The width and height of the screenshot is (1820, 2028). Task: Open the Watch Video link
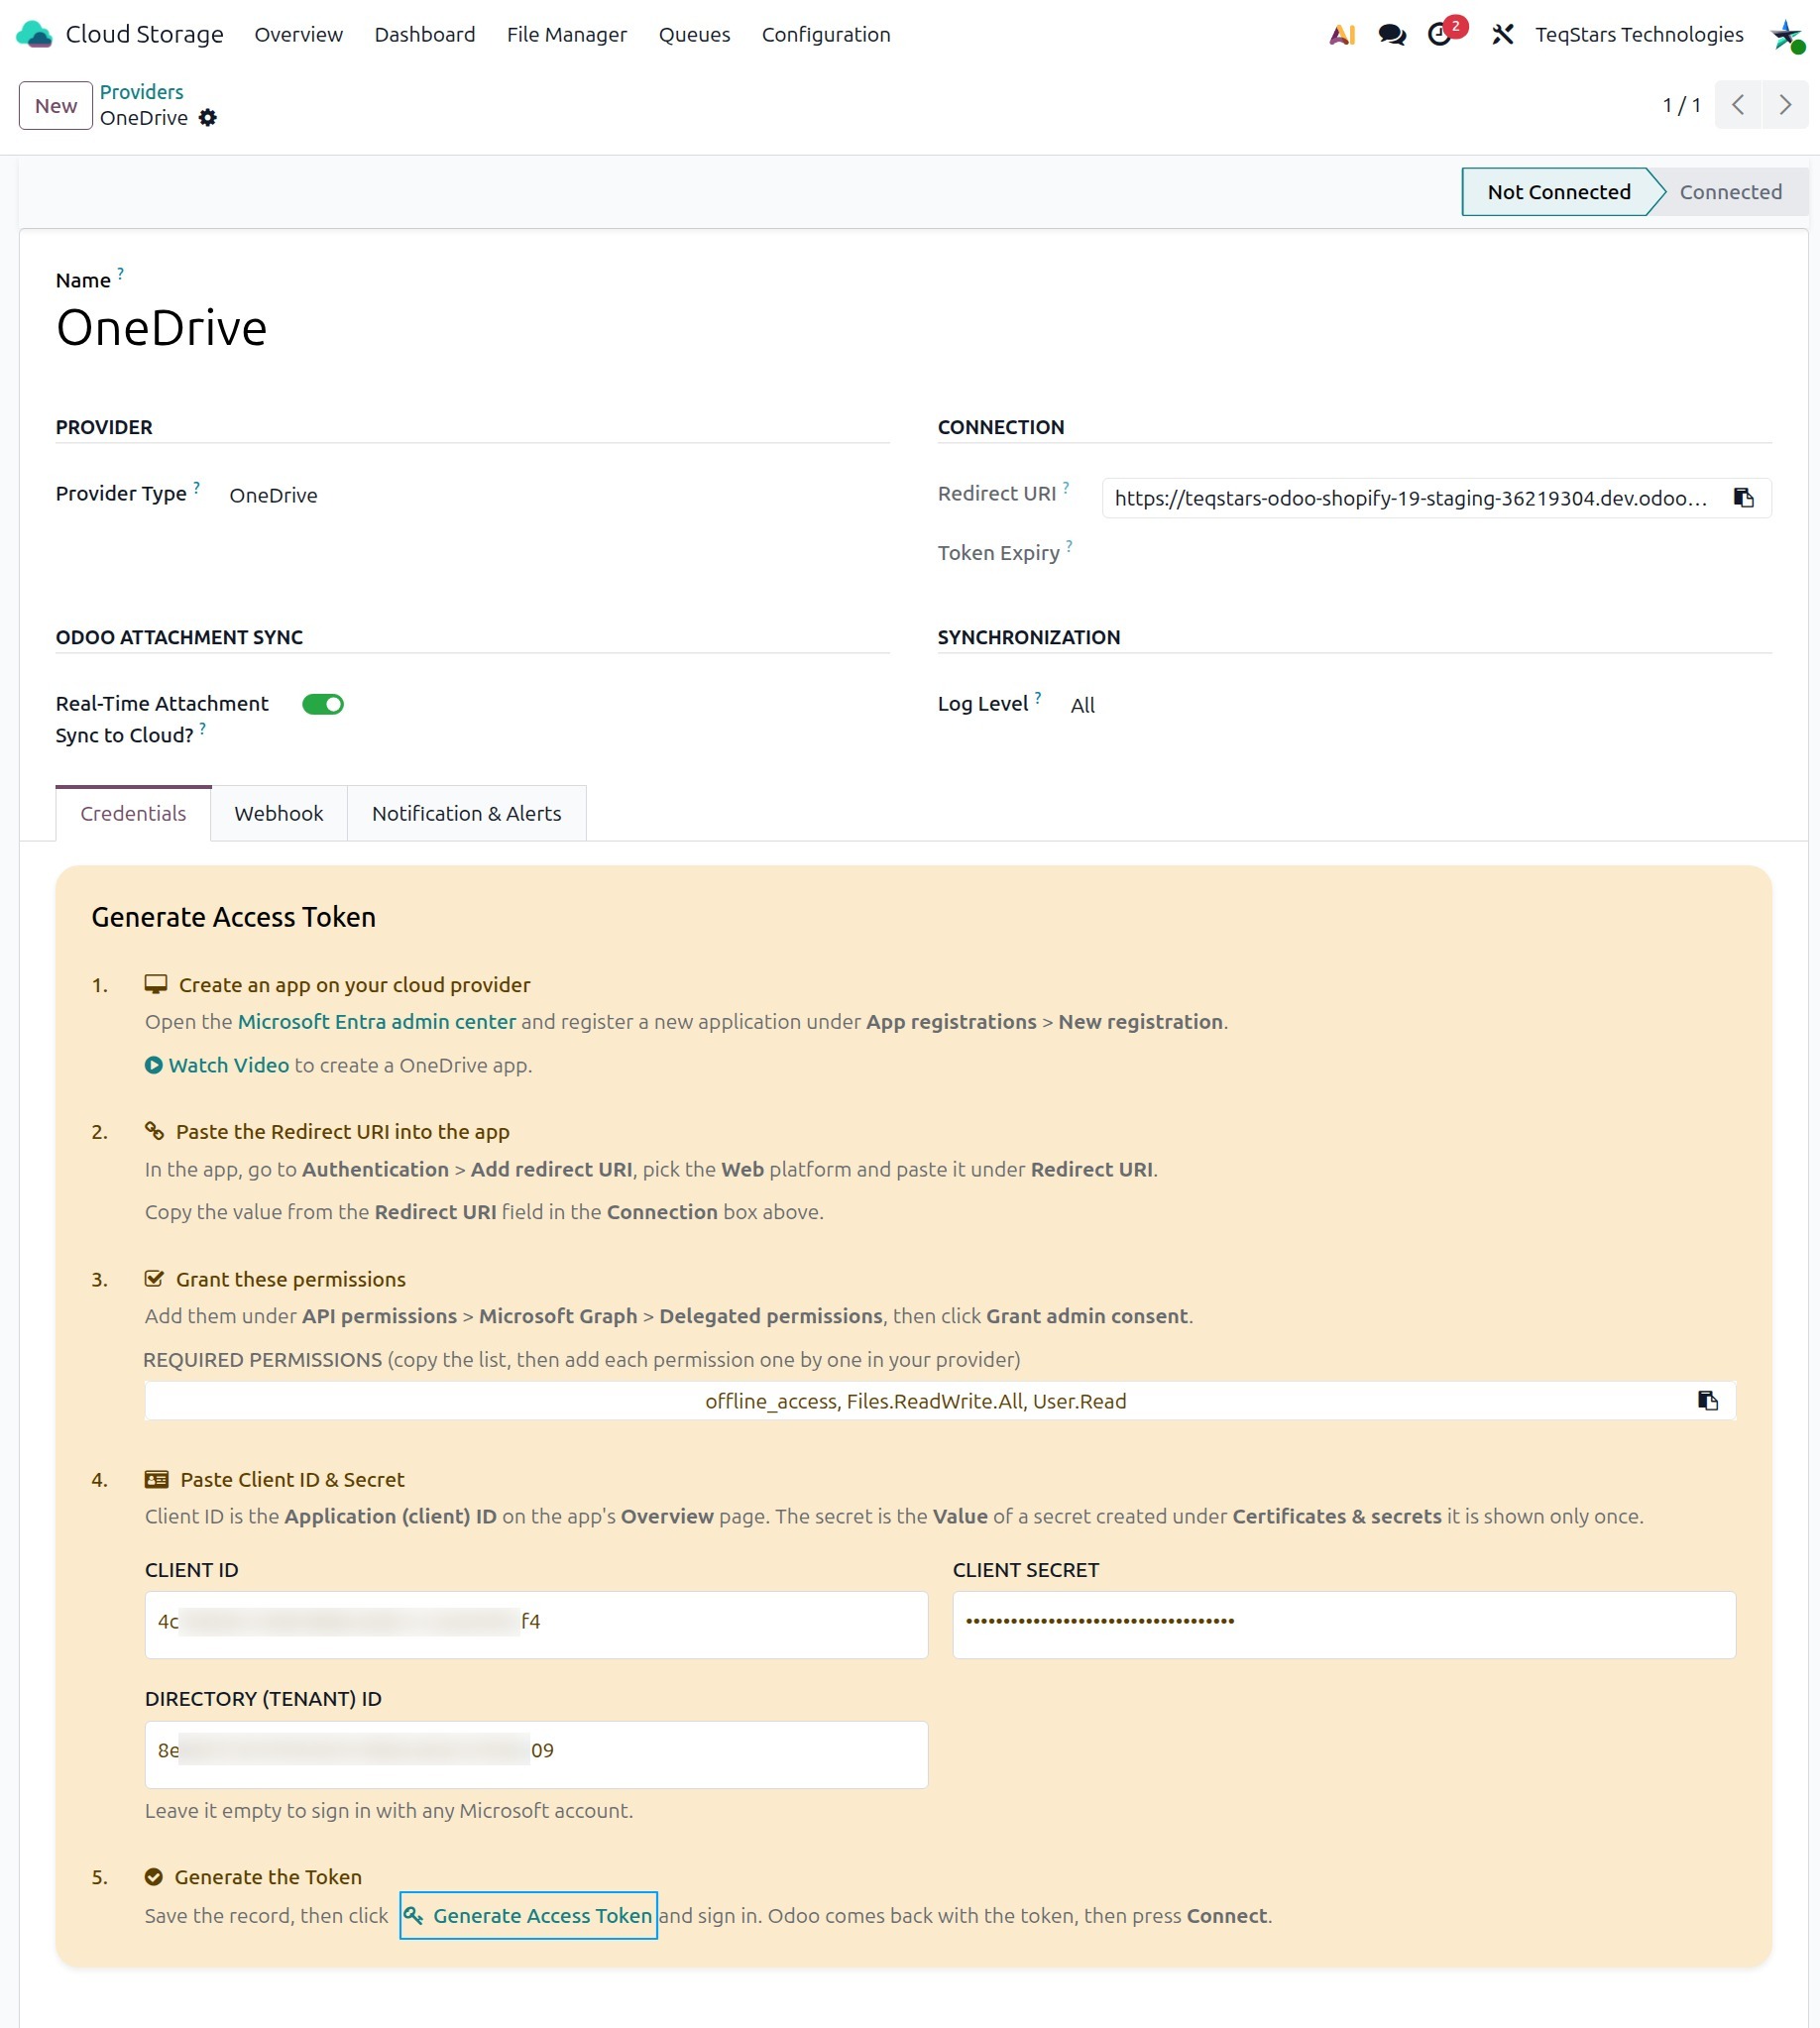click(229, 1065)
